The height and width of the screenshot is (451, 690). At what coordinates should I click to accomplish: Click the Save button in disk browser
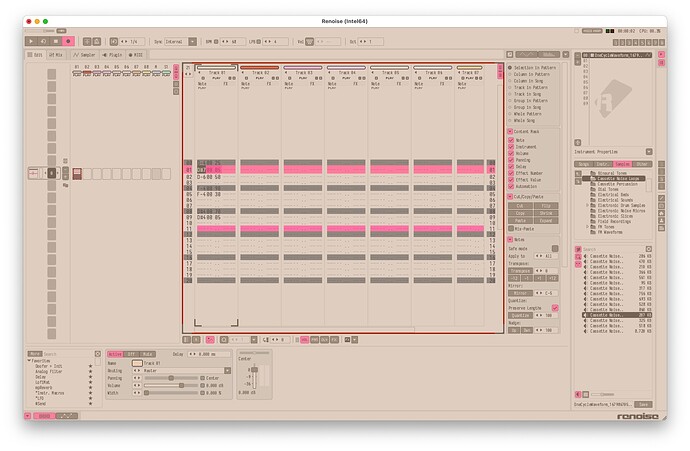(x=643, y=404)
